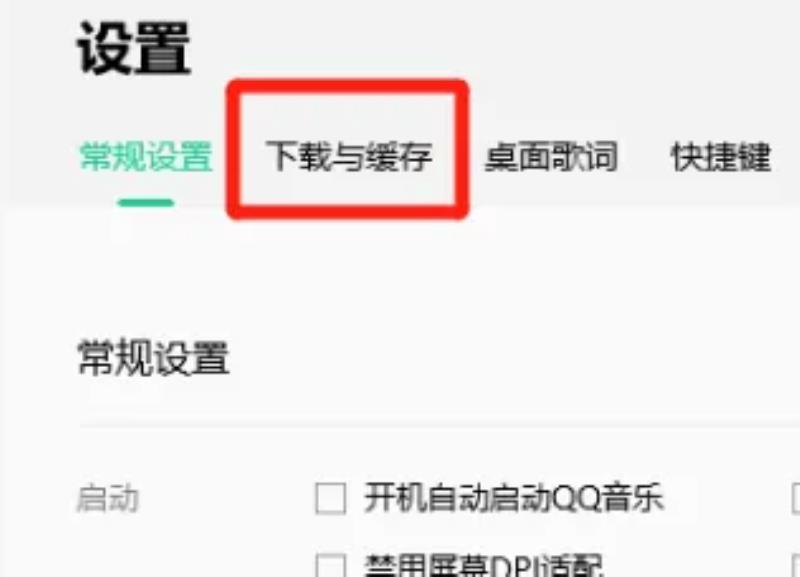Click the green underline below 常规设置 tab

pyautogui.click(x=146, y=203)
